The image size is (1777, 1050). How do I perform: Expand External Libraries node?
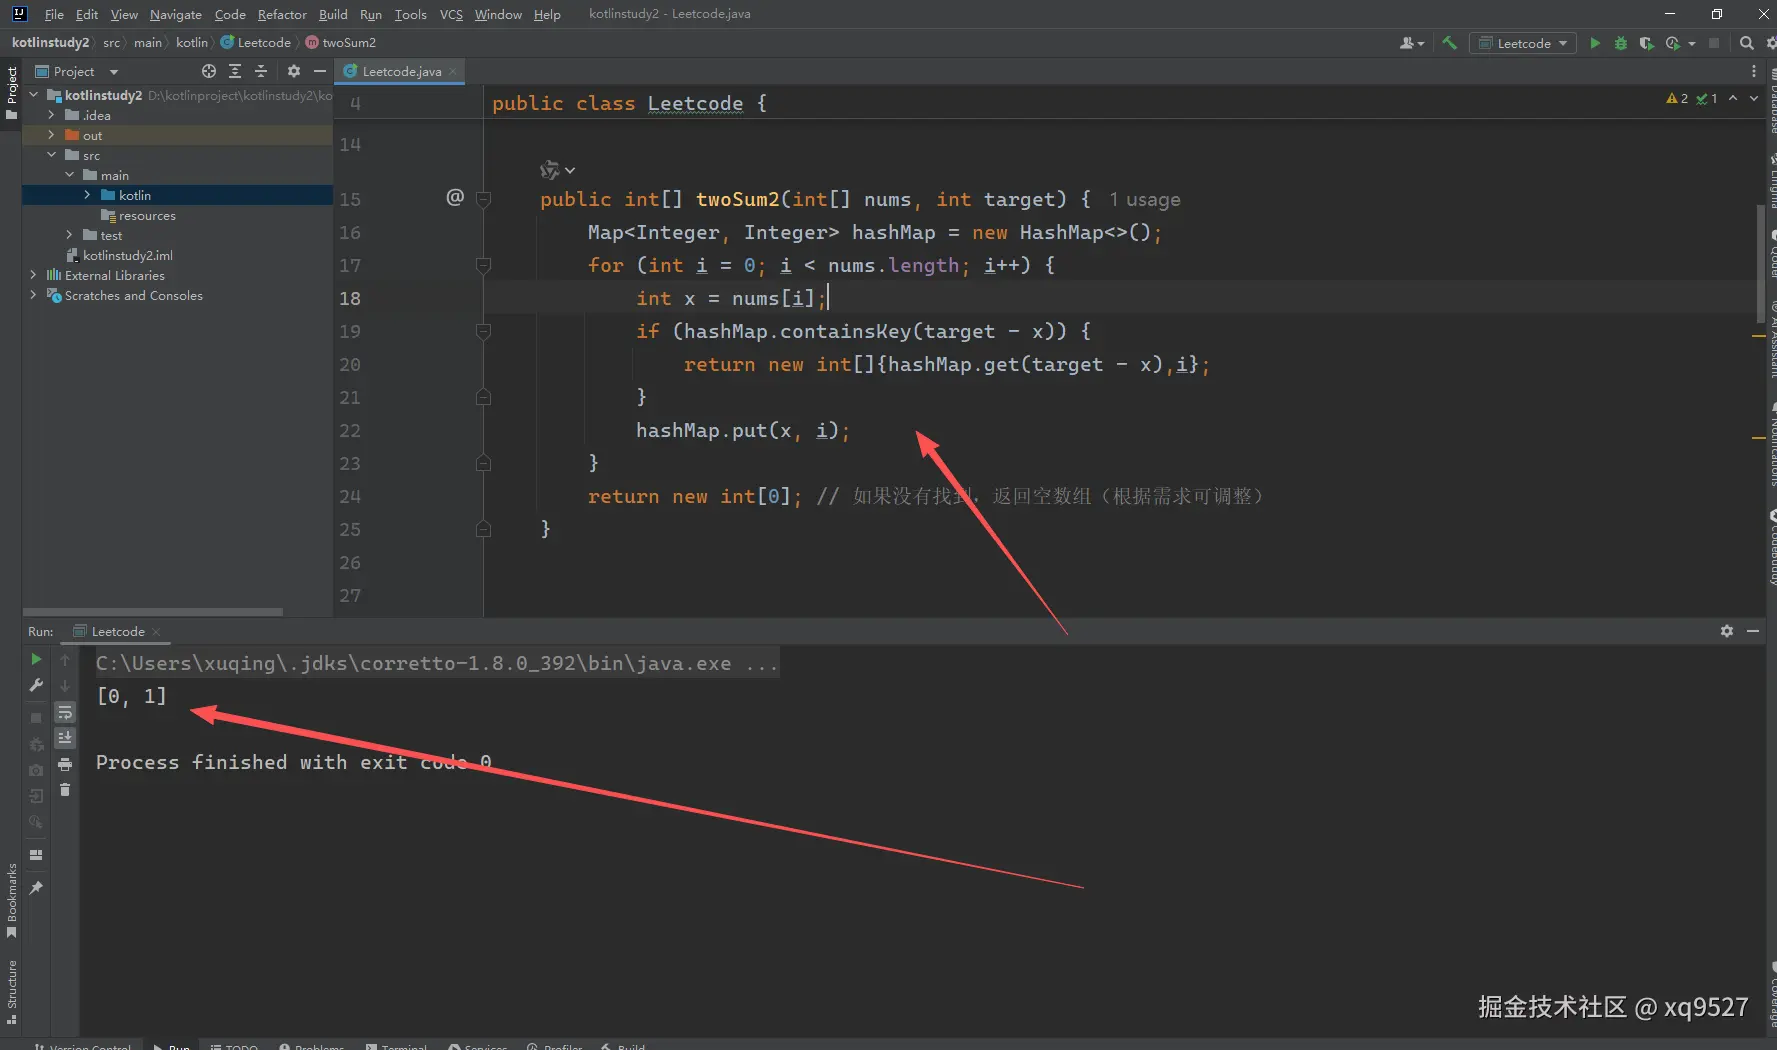pyautogui.click(x=34, y=275)
